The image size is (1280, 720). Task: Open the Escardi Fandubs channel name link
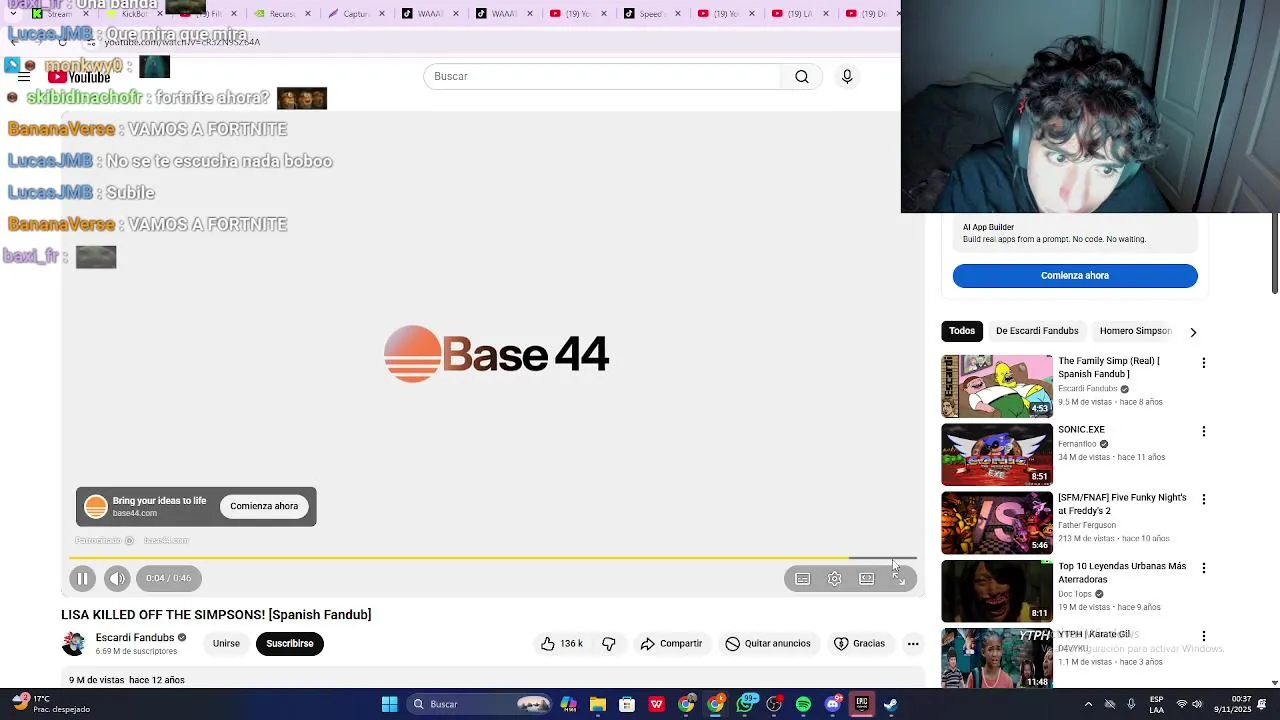[135, 638]
